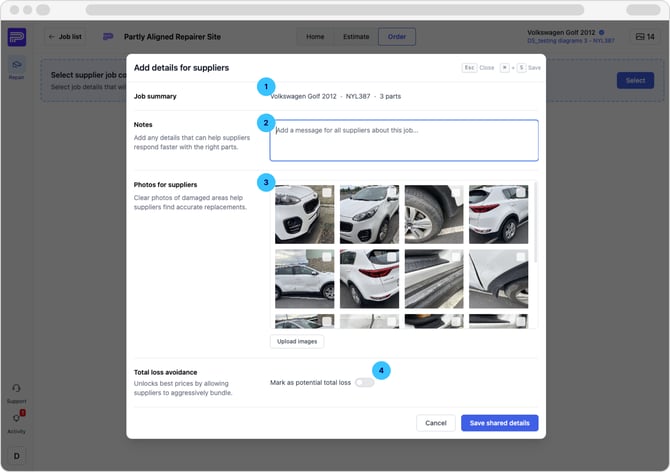Click the Save keyboard shortcut hint
This screenshot has height=472, width=670.
(520, 67)
